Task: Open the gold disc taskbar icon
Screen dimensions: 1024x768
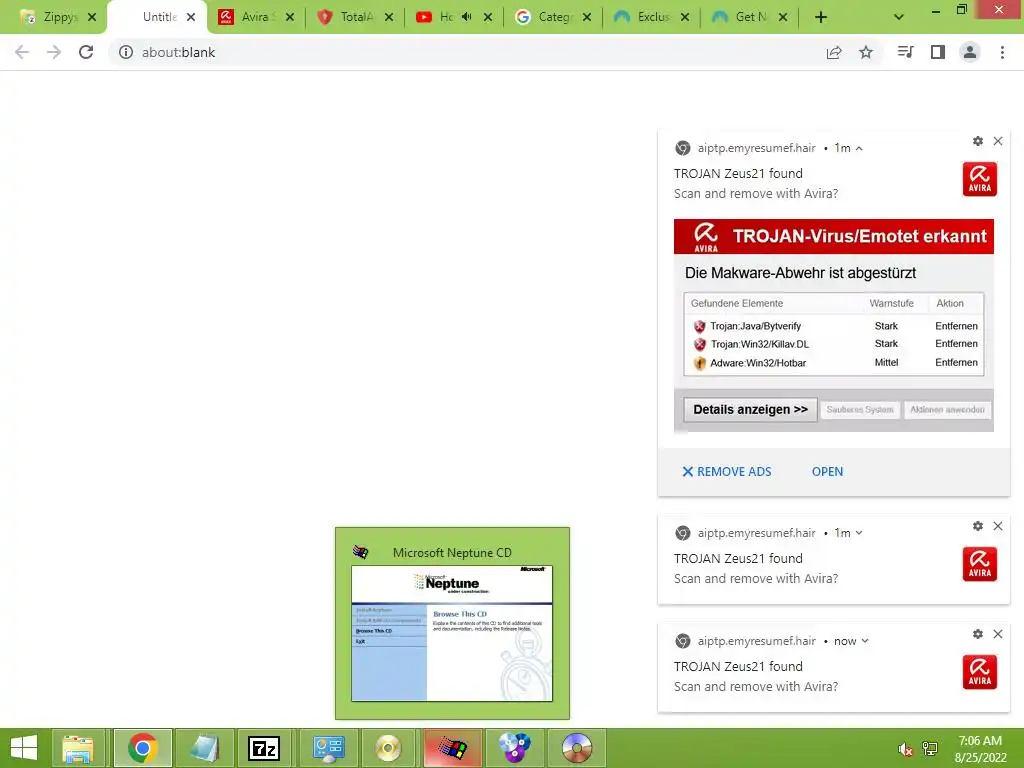Action: pos(389,748)
